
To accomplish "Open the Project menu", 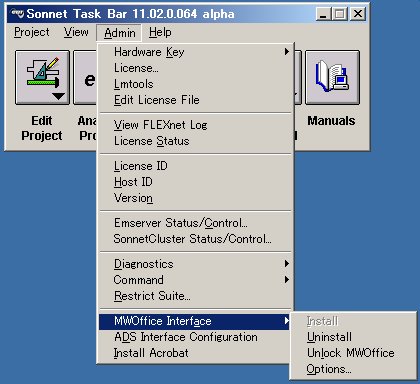I will 32,32.
